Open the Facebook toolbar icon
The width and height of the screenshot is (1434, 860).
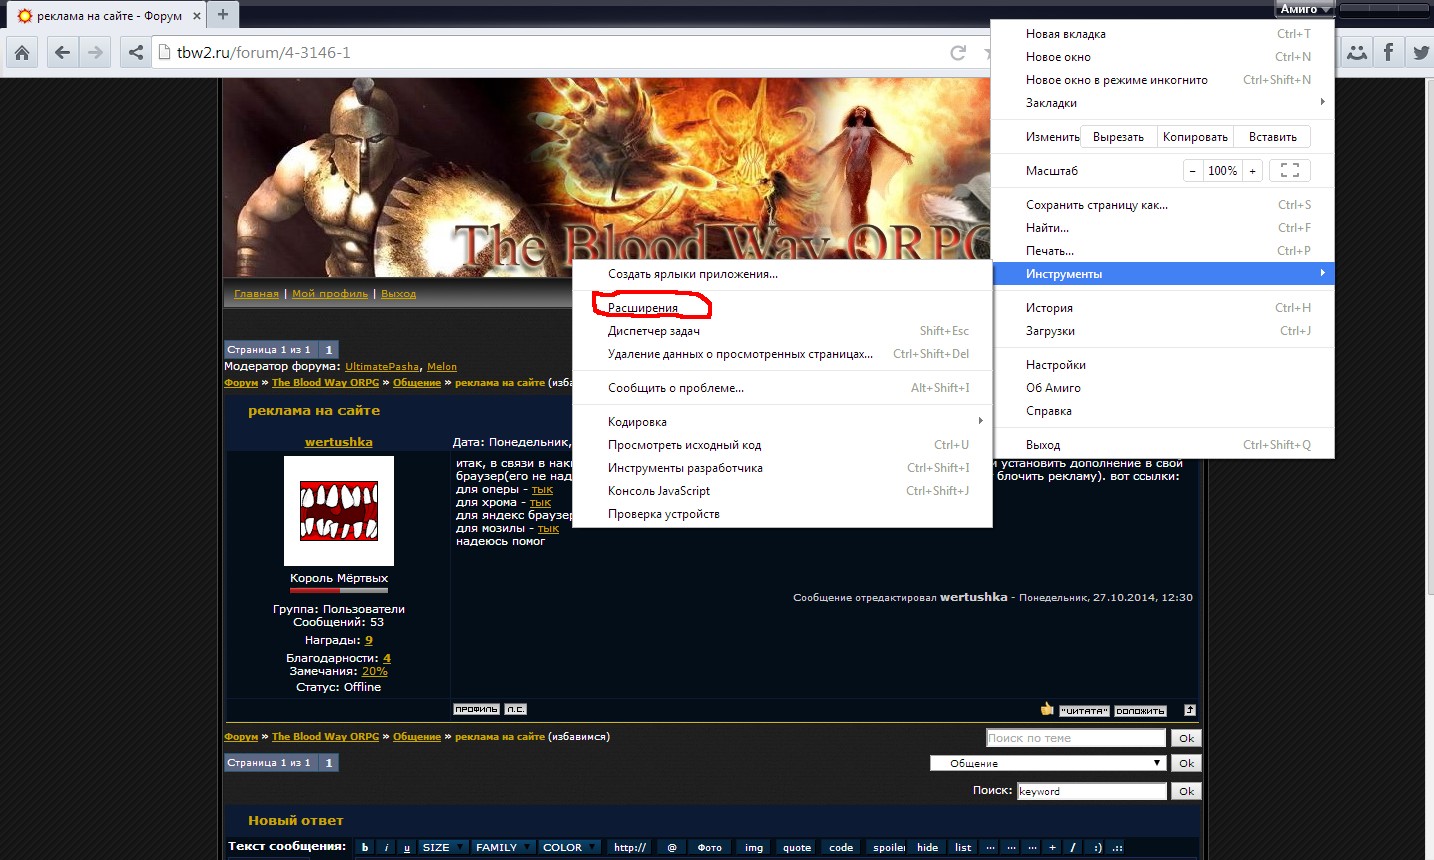pos(1388,53)
